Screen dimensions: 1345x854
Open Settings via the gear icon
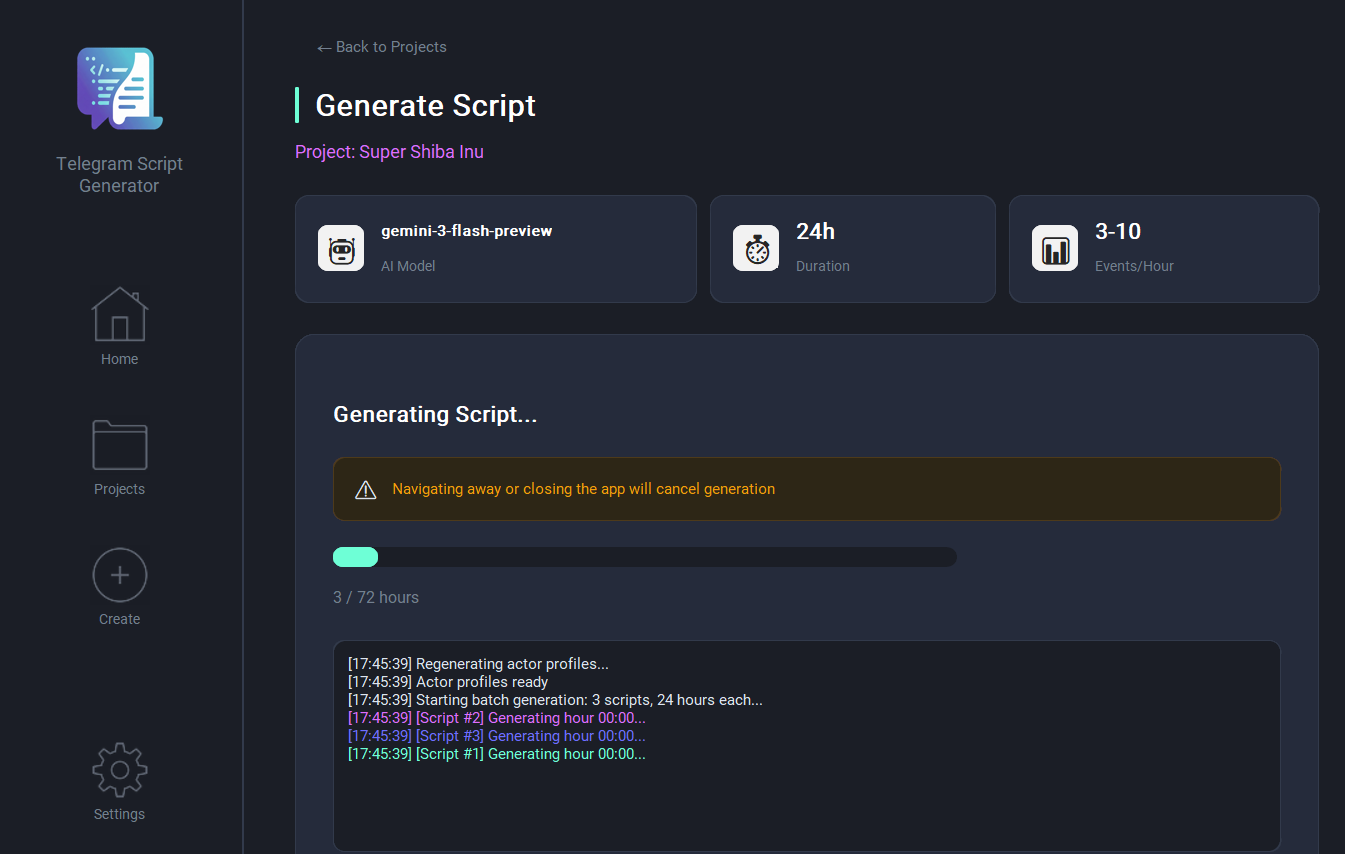pyautogui.click(x=119, y=769)
